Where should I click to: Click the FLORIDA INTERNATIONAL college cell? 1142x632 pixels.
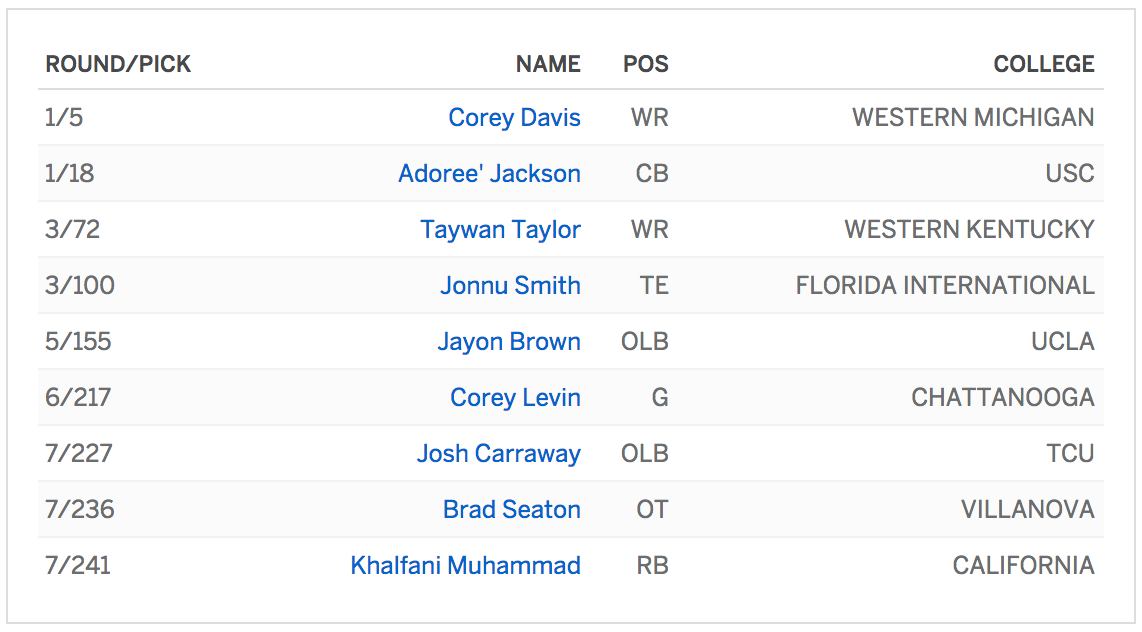pos(944,286)
